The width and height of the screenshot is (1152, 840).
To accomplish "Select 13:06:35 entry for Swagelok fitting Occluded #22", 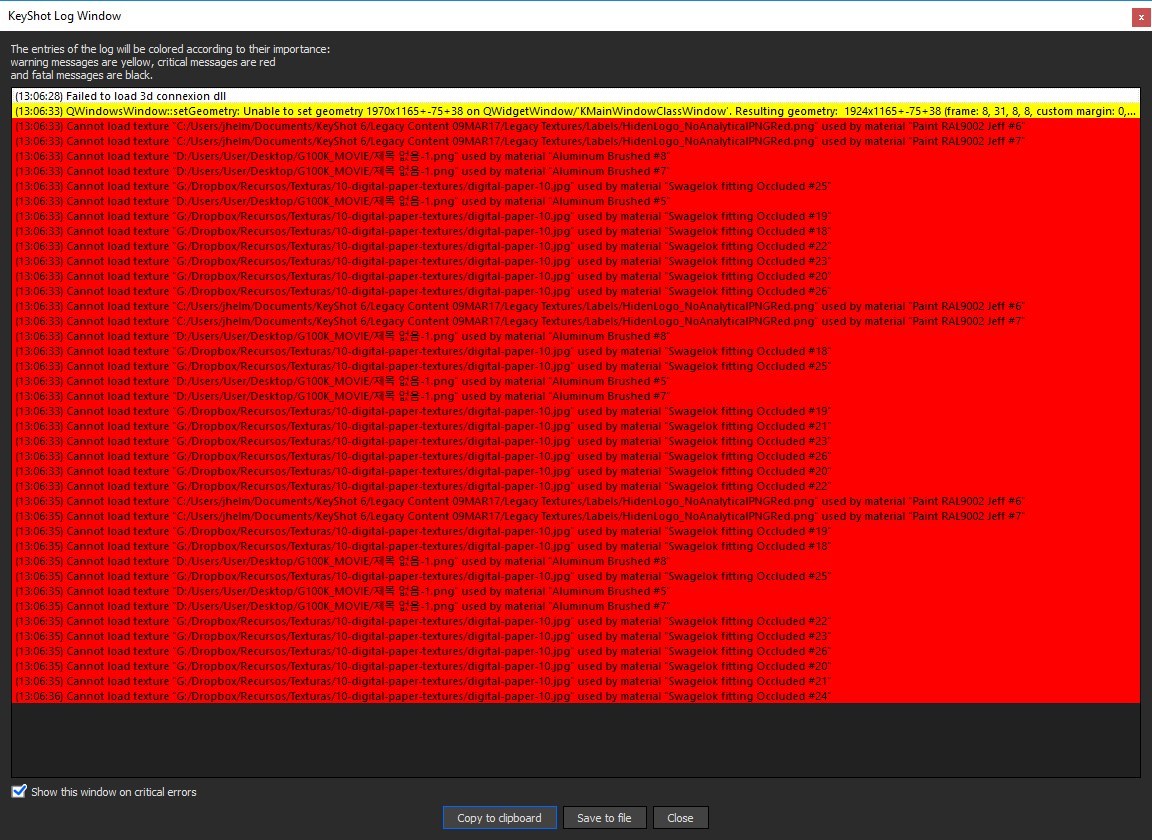I will tap(576, 621).
